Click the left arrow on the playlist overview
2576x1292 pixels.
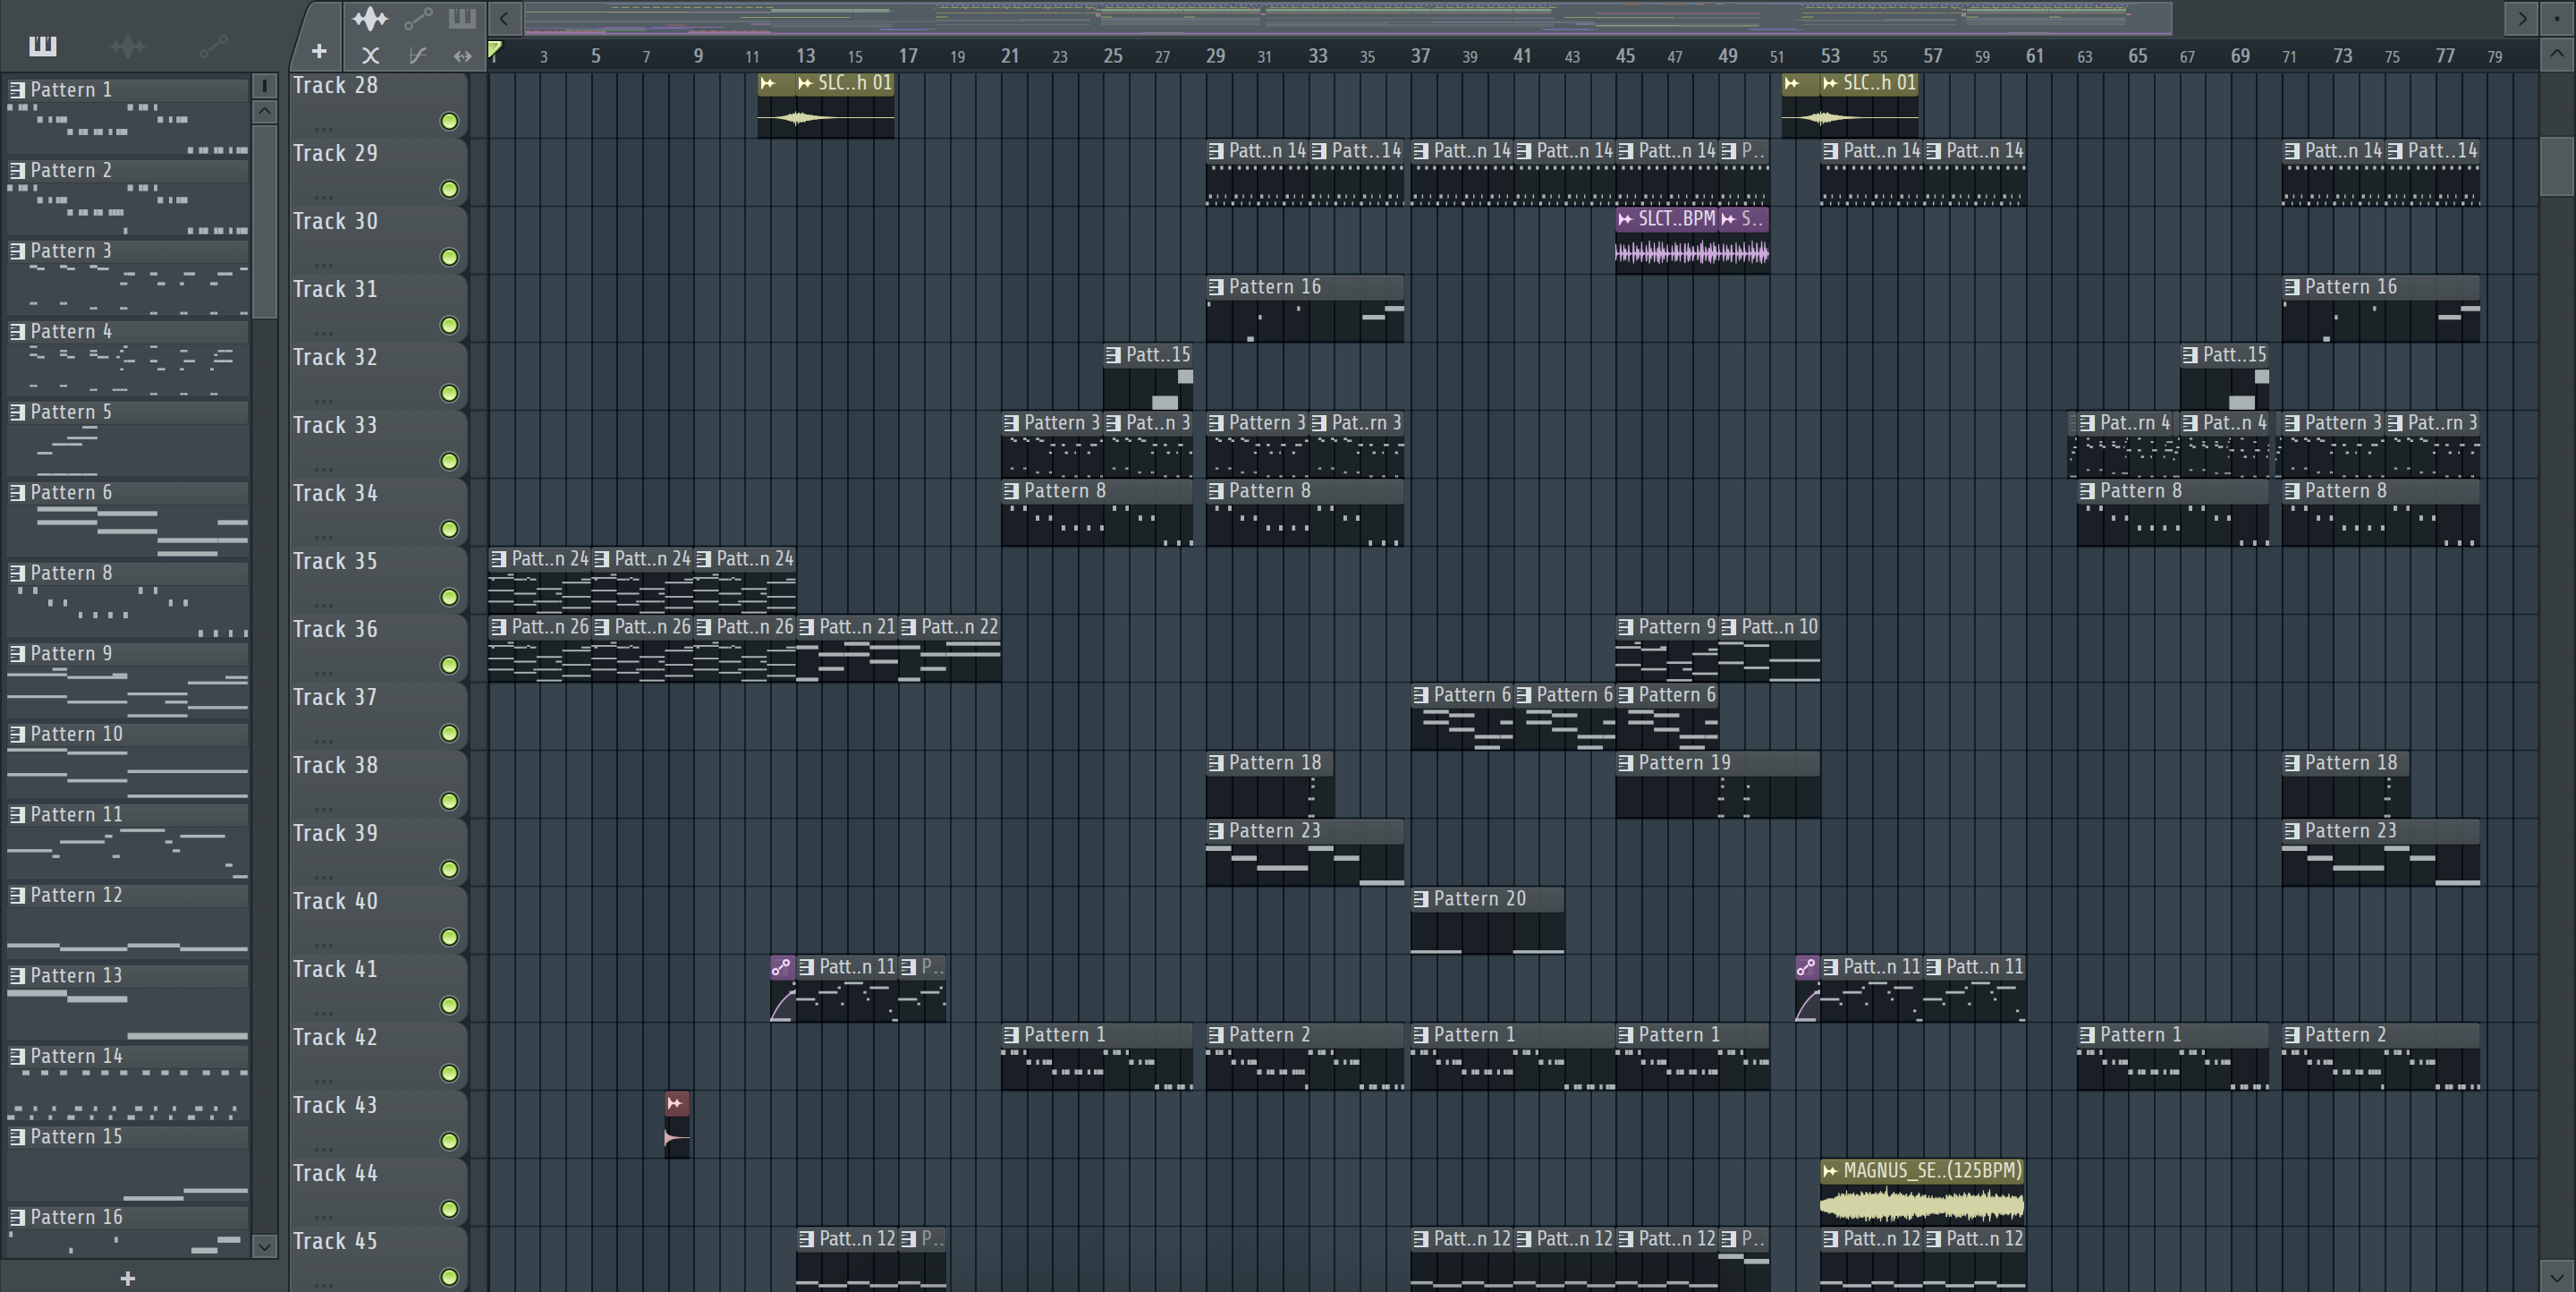[504, 18]
